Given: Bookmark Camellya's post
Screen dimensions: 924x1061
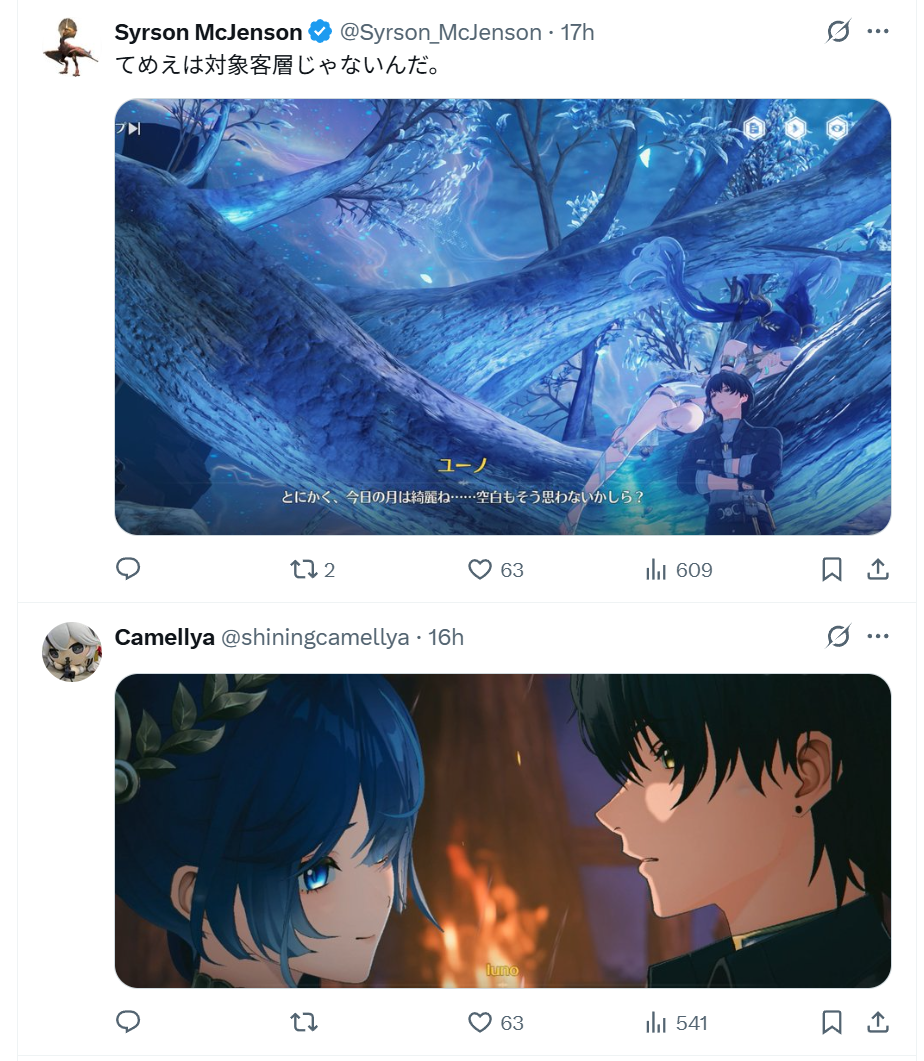Looking at the screenshot, I should click(832, 1022).
